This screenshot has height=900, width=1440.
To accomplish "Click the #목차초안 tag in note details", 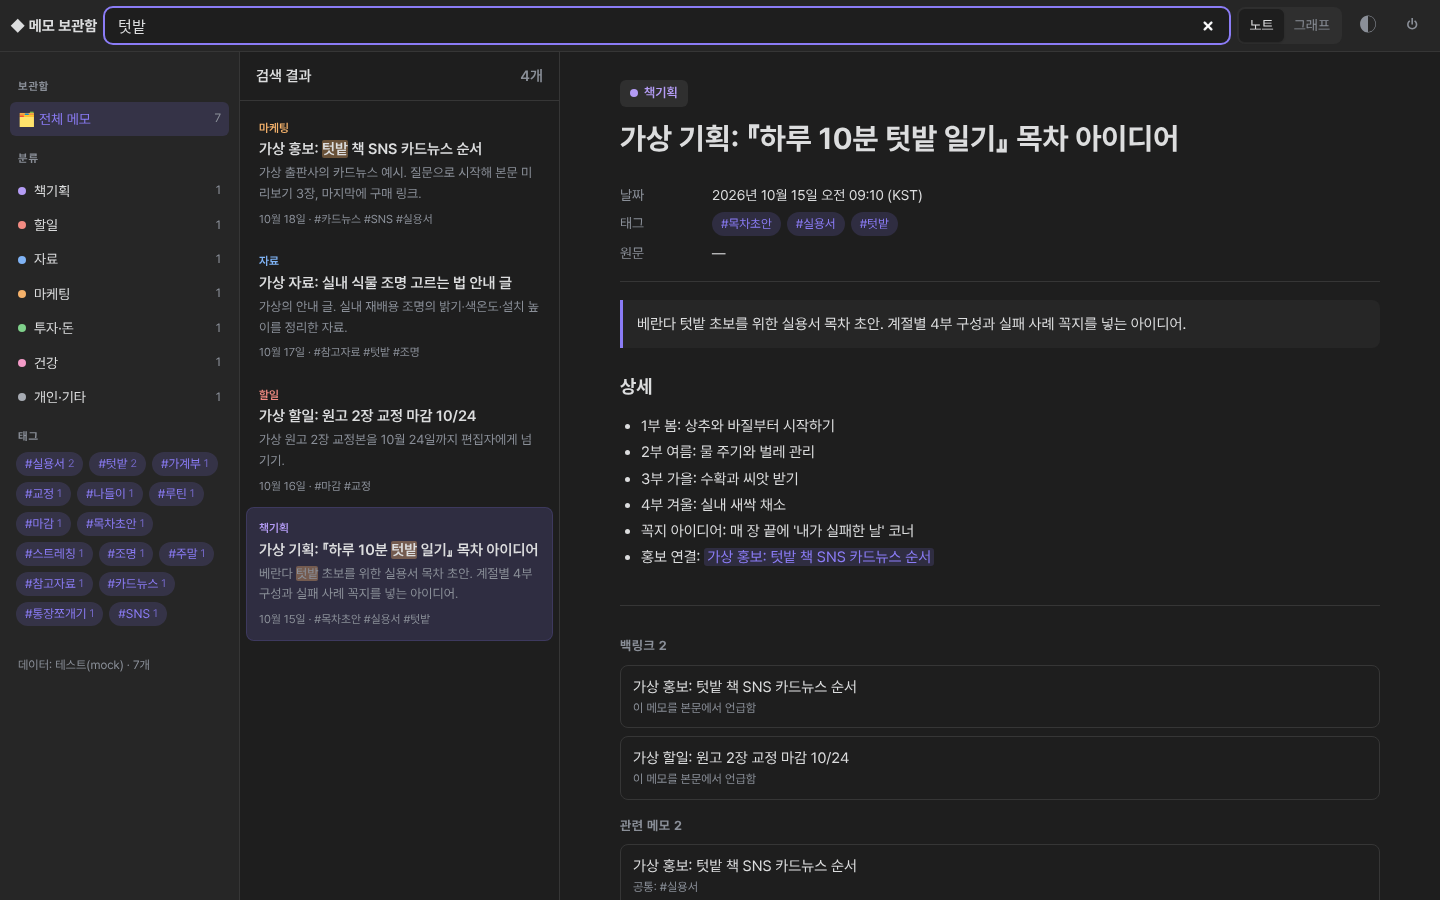I will click(746, 224).
